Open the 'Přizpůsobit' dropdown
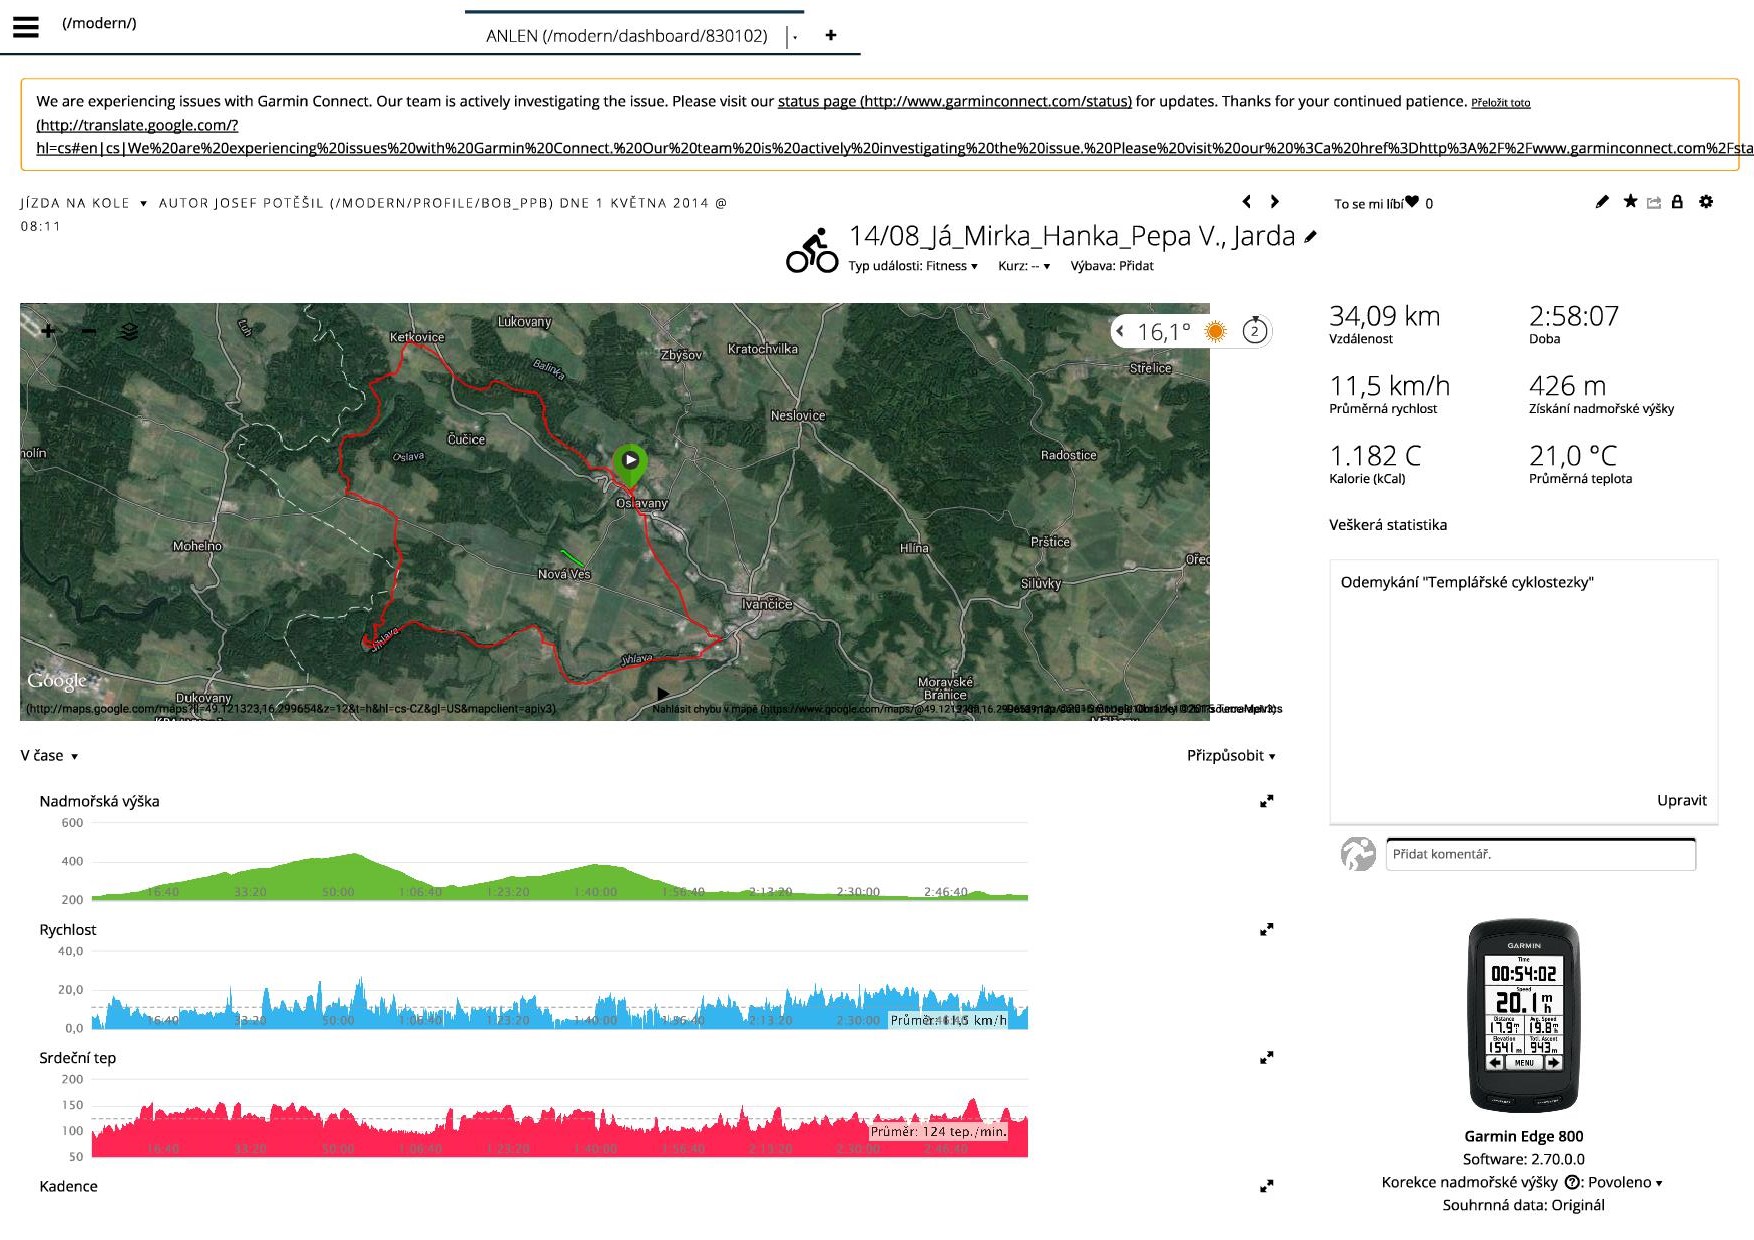This screenshot has height=1240, width=1754. [x=1230, y=756]
